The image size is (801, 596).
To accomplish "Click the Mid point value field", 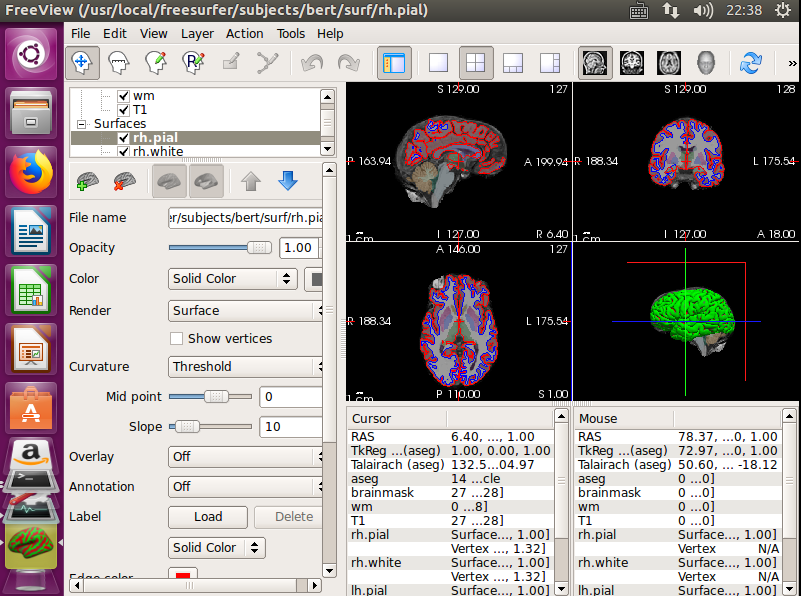I will click(x=291, y=397).
